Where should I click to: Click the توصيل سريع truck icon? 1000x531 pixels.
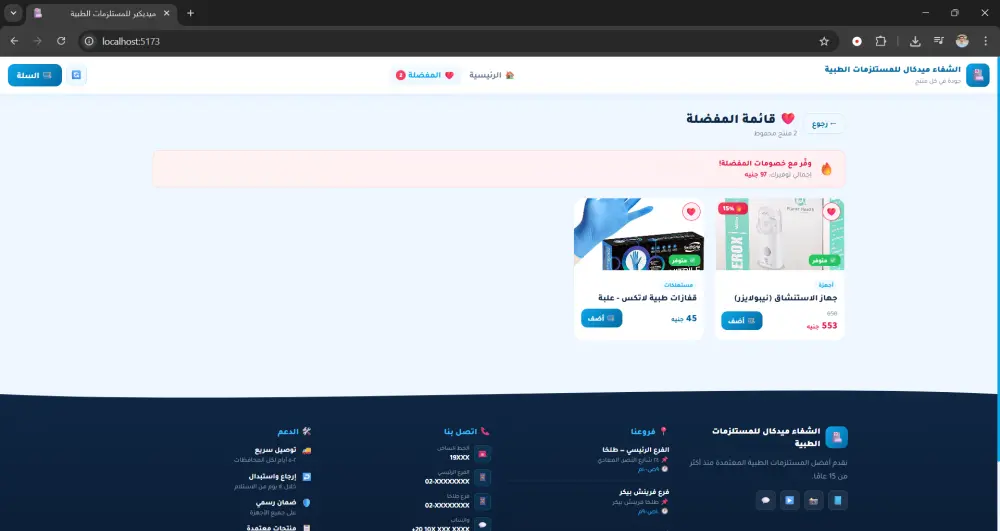(307, 450)
